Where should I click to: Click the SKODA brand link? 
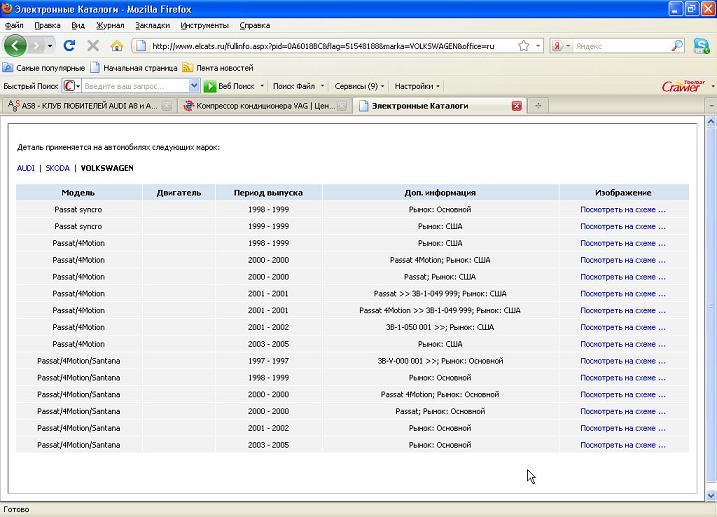[x=58, y=168]
